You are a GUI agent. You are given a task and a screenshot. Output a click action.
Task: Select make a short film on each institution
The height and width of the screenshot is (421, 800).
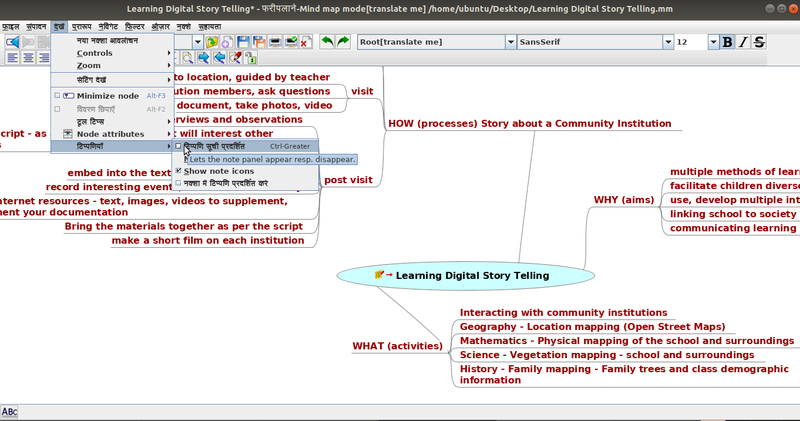click(208, 240)
